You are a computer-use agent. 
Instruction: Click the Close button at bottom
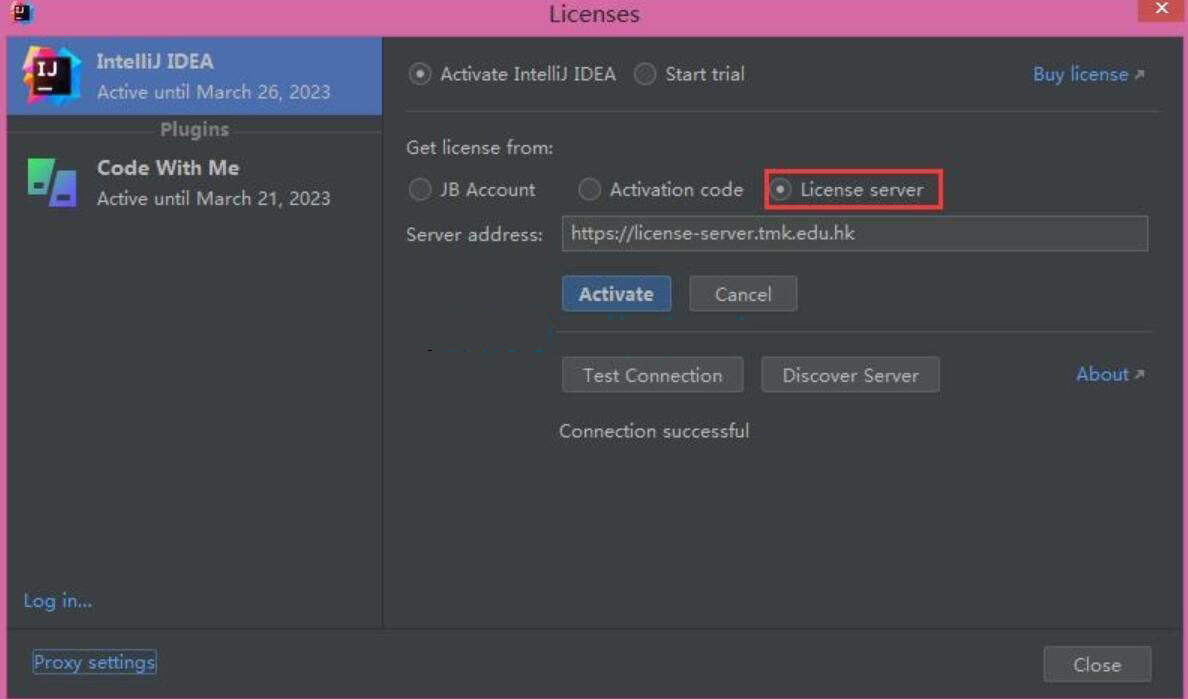tap(1097, 665)
